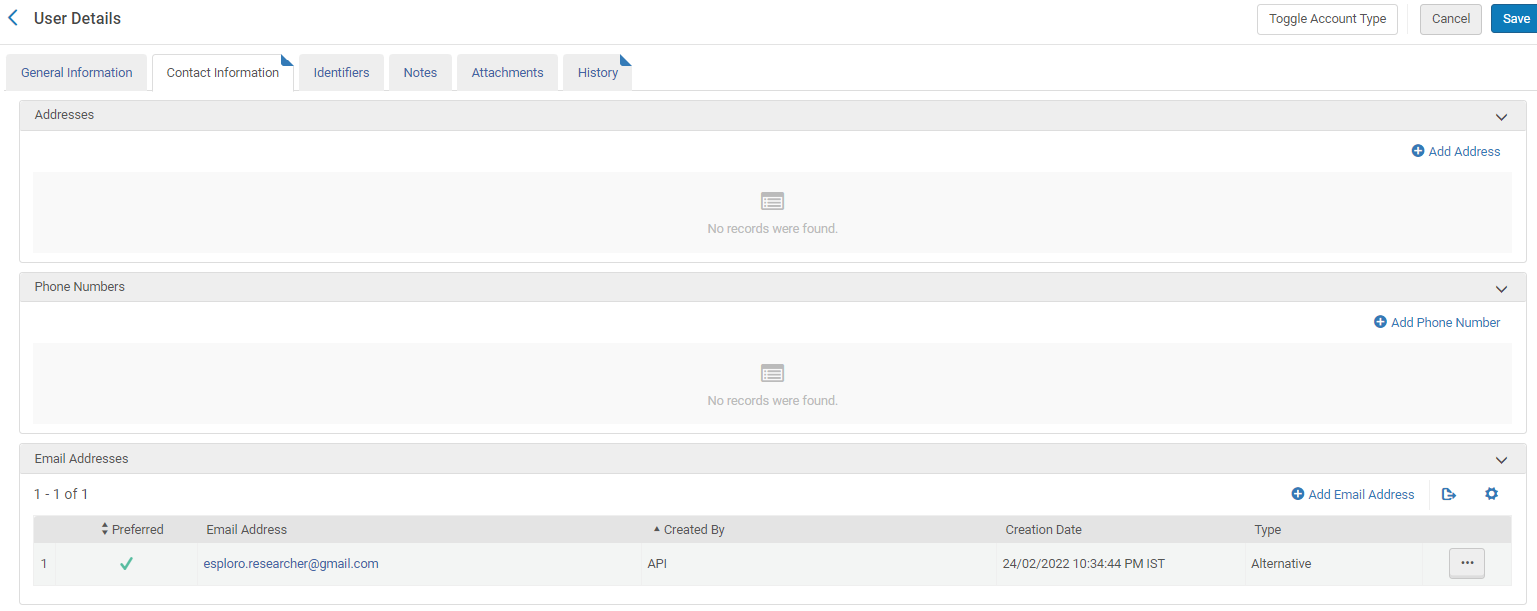Click 'No records were found' under Addresses

tap(772, 229)
